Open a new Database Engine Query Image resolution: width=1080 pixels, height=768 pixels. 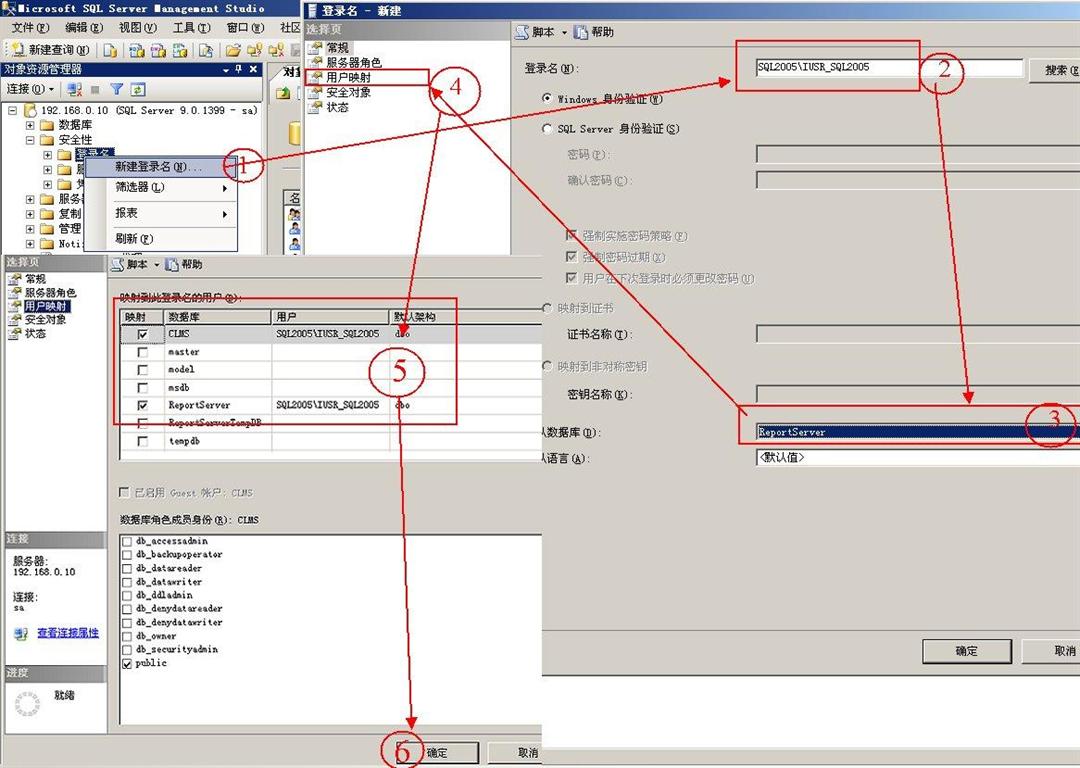110,50
